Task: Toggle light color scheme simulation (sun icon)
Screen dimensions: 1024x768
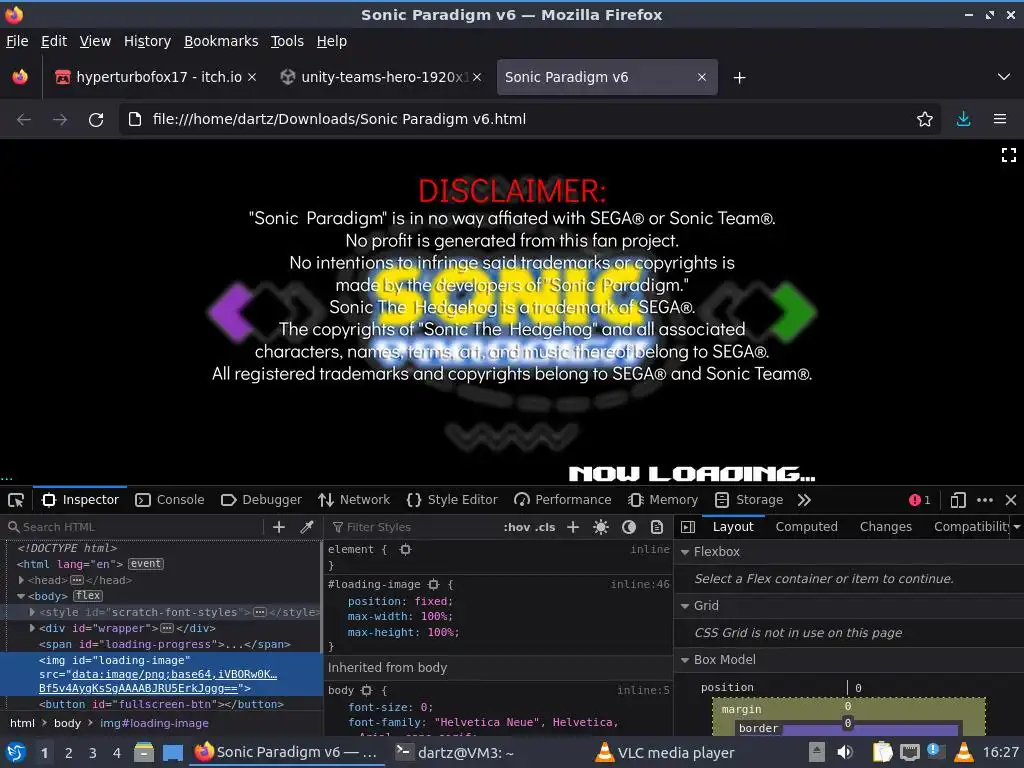Action: point(601,527)
